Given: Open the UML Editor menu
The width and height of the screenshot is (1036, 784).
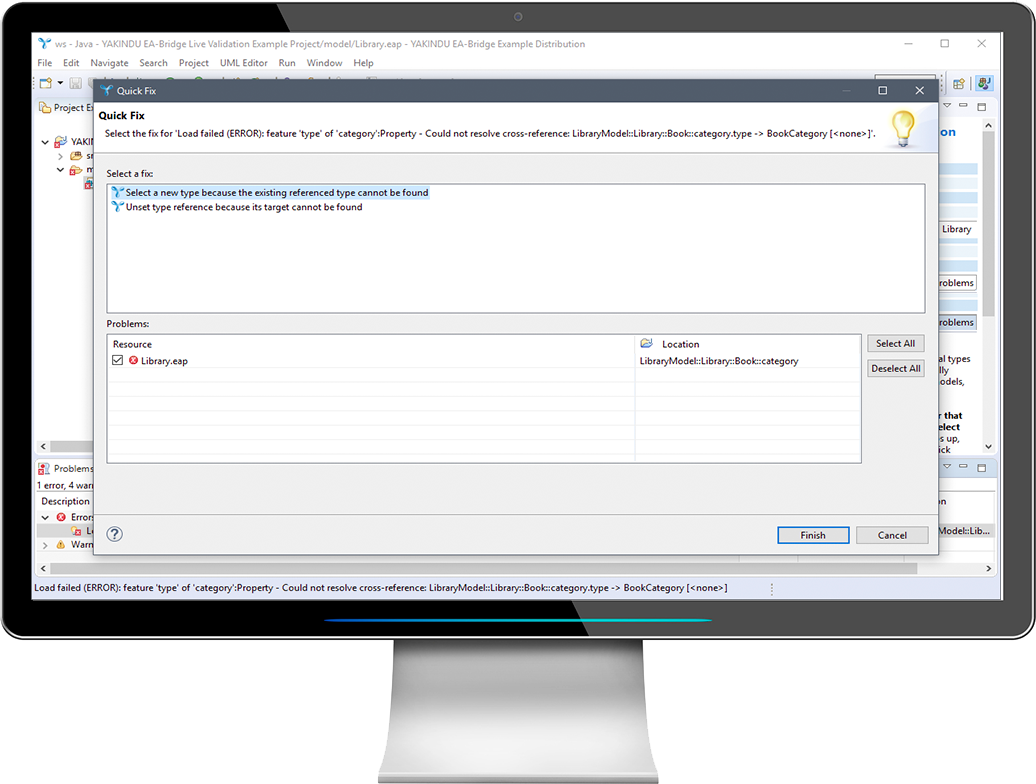Looking at the screenshot, I should (x=244, y=63).
